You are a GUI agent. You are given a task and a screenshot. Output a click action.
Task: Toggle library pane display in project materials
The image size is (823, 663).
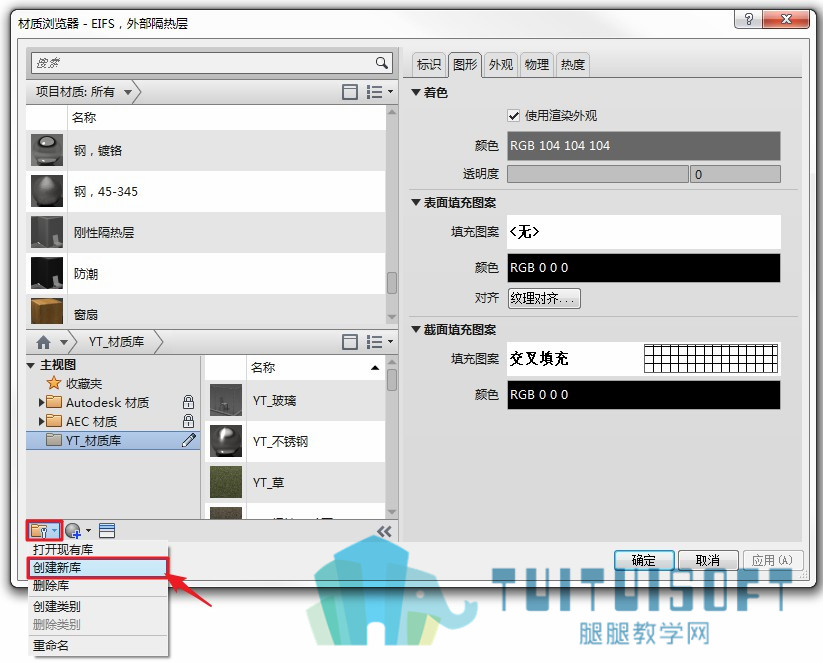[350, 92]
